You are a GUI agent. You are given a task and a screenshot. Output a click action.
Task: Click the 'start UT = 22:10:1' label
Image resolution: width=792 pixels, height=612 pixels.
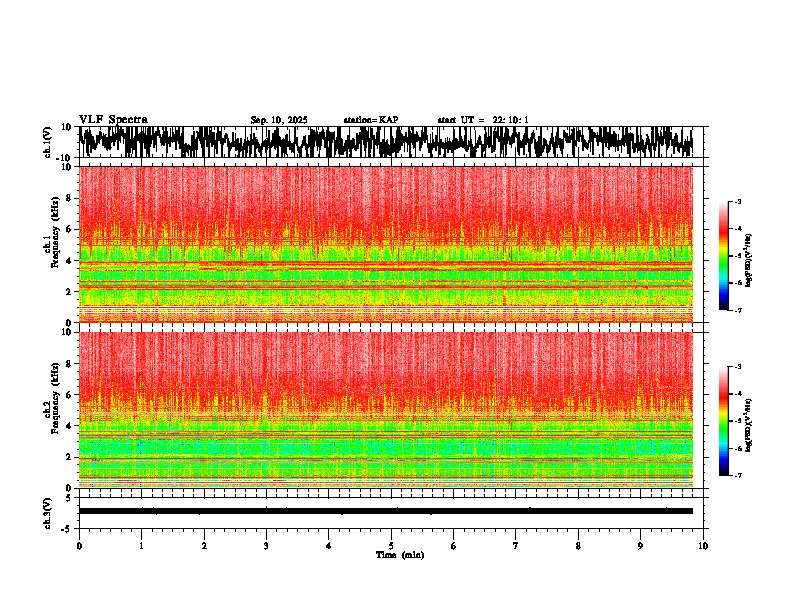pos(483,120)
